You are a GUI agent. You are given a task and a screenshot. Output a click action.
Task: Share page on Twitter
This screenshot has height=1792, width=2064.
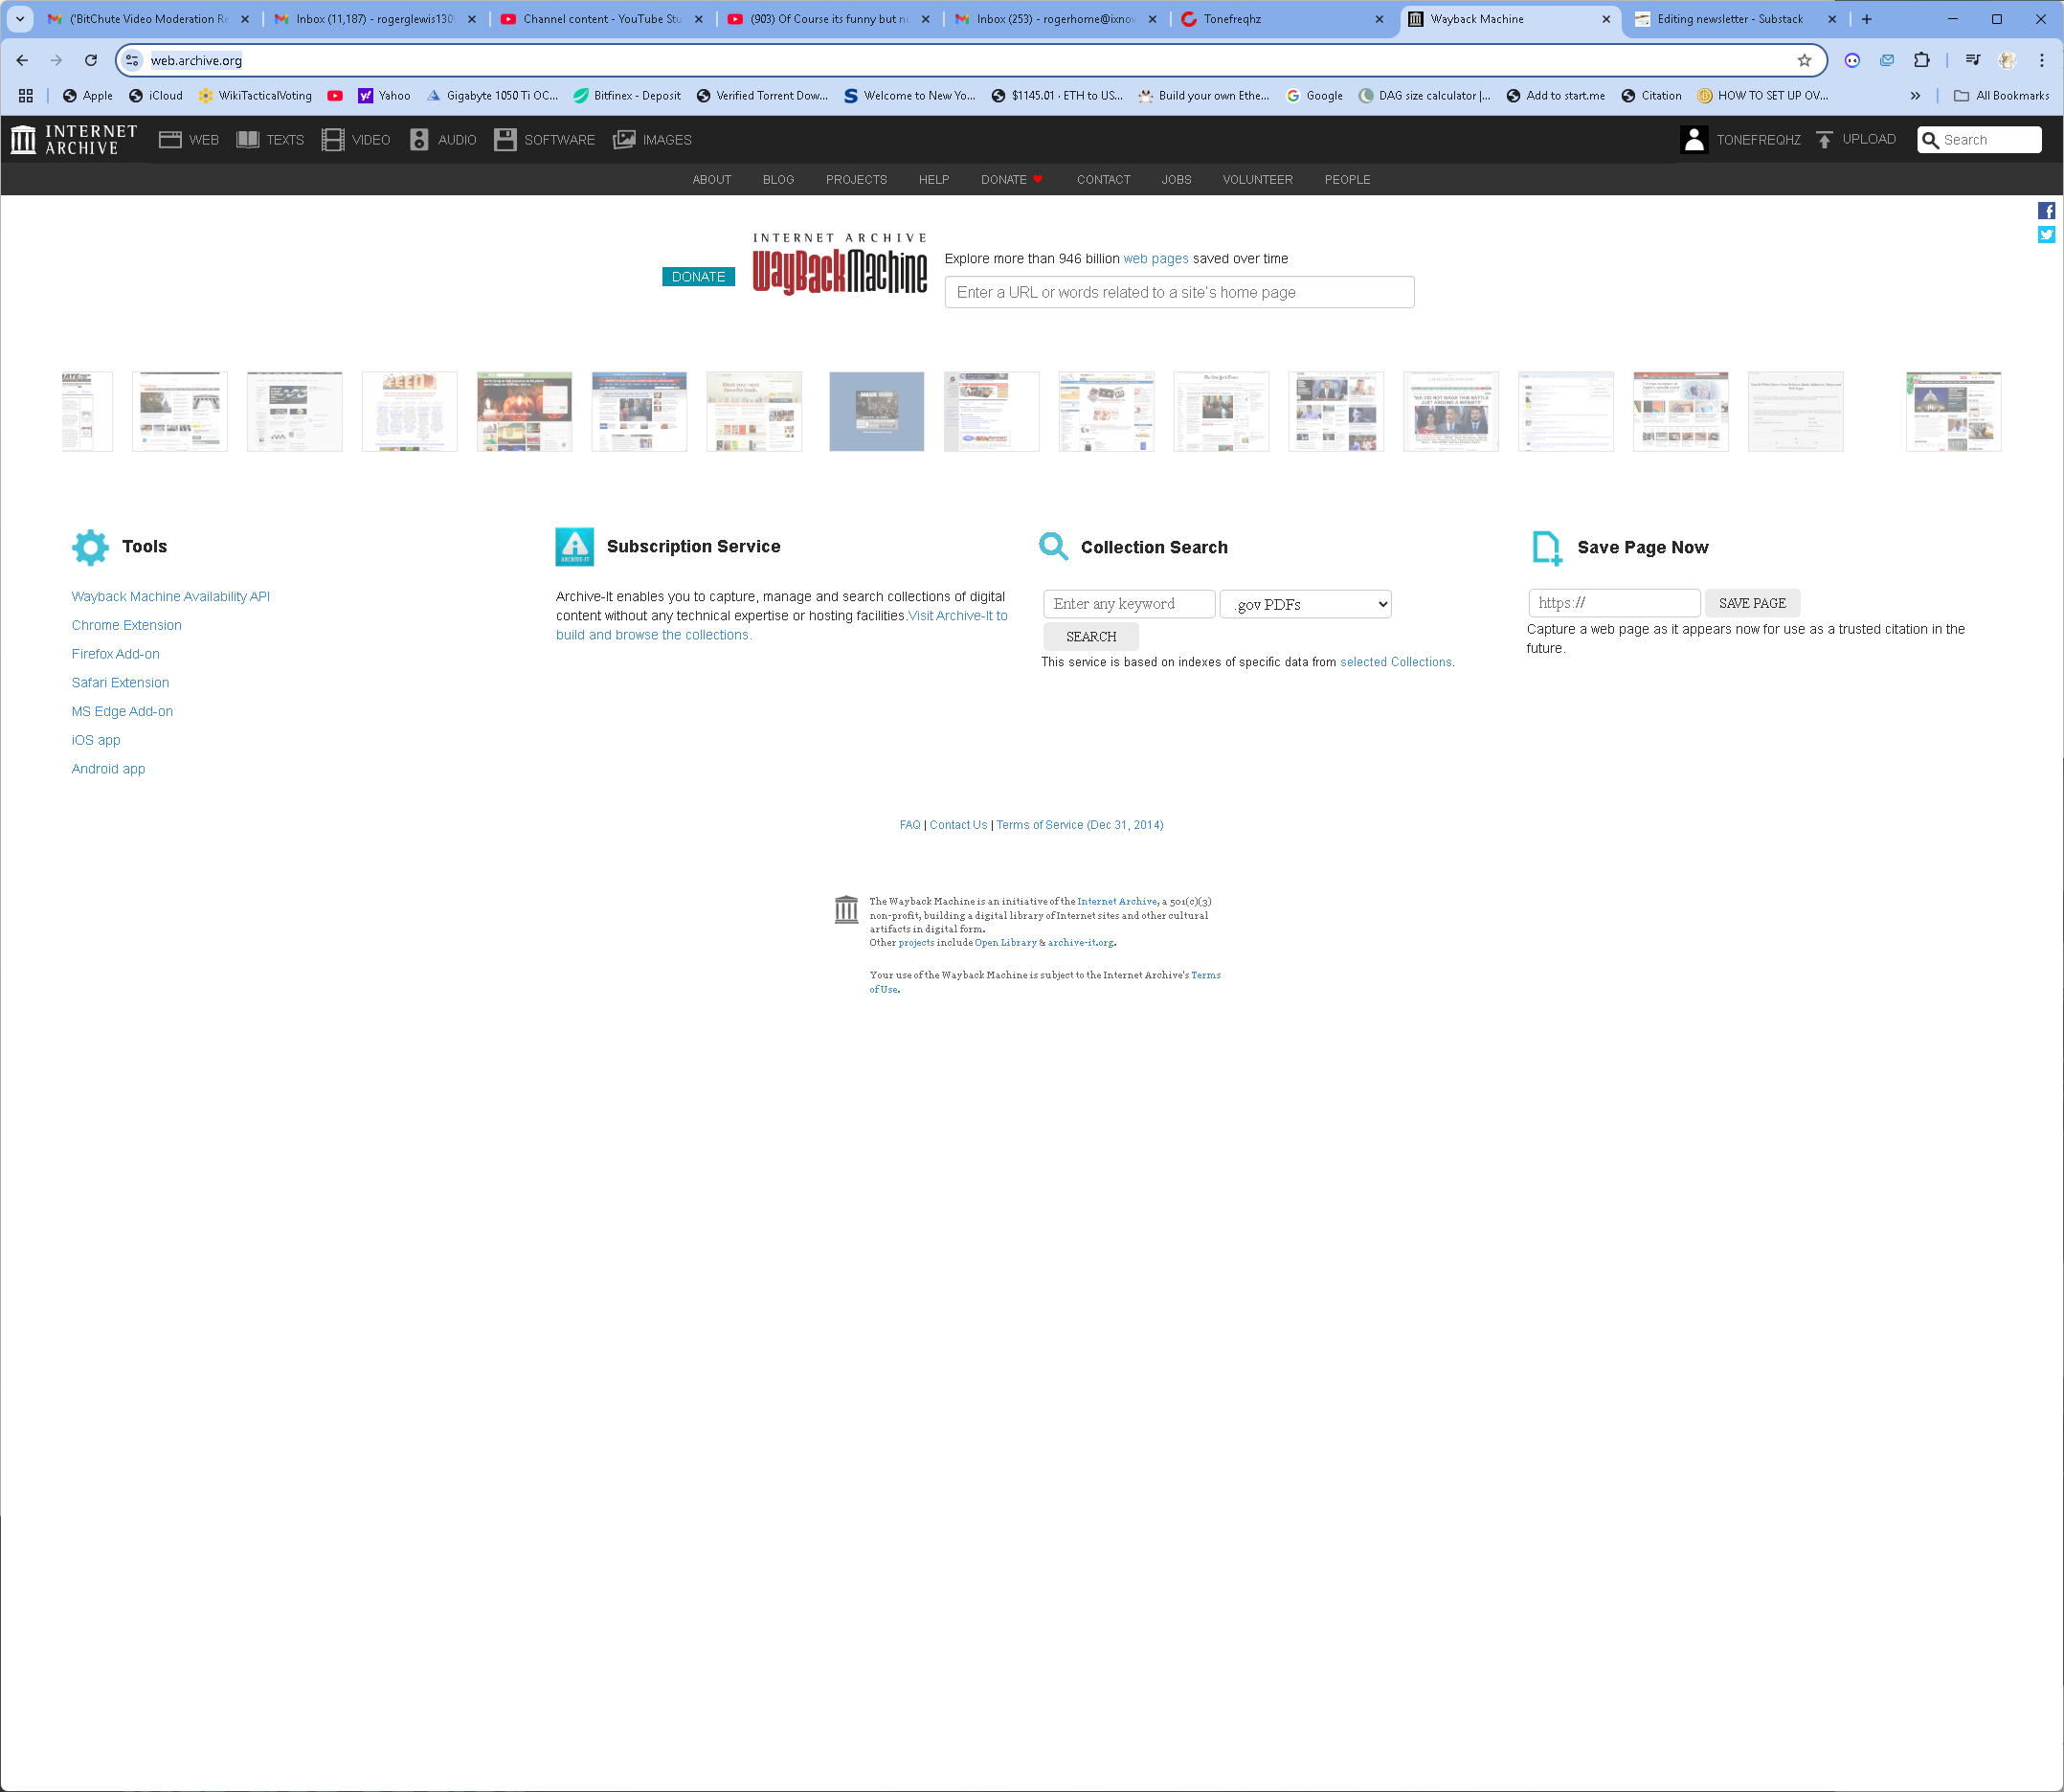coord(2046,235)
